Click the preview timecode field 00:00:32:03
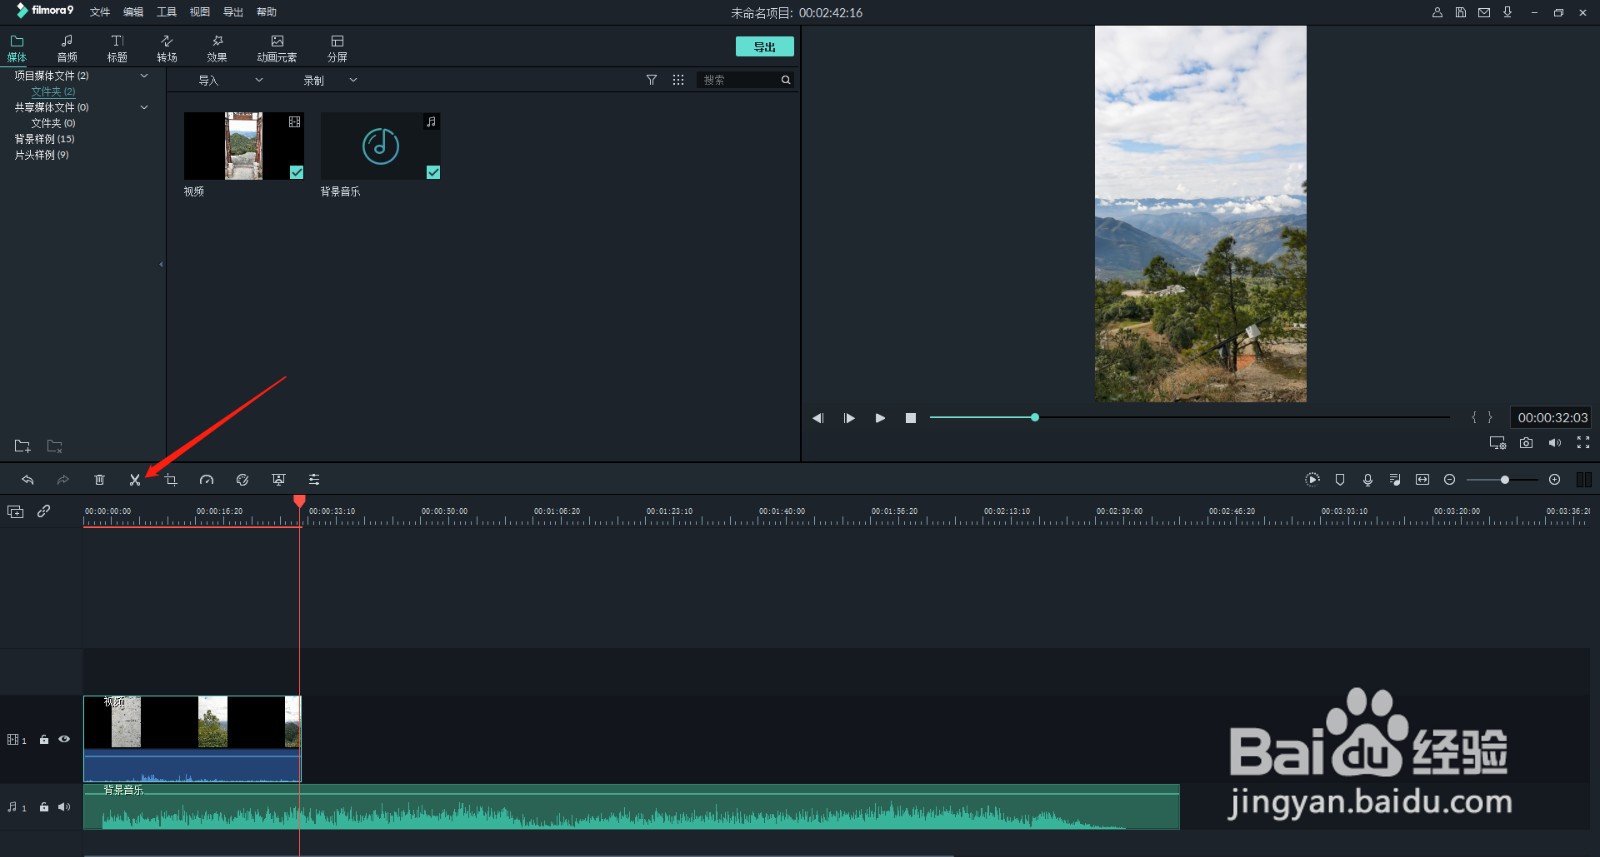Viewport: 1600px width, 857px height. [x=1552, y=418]
